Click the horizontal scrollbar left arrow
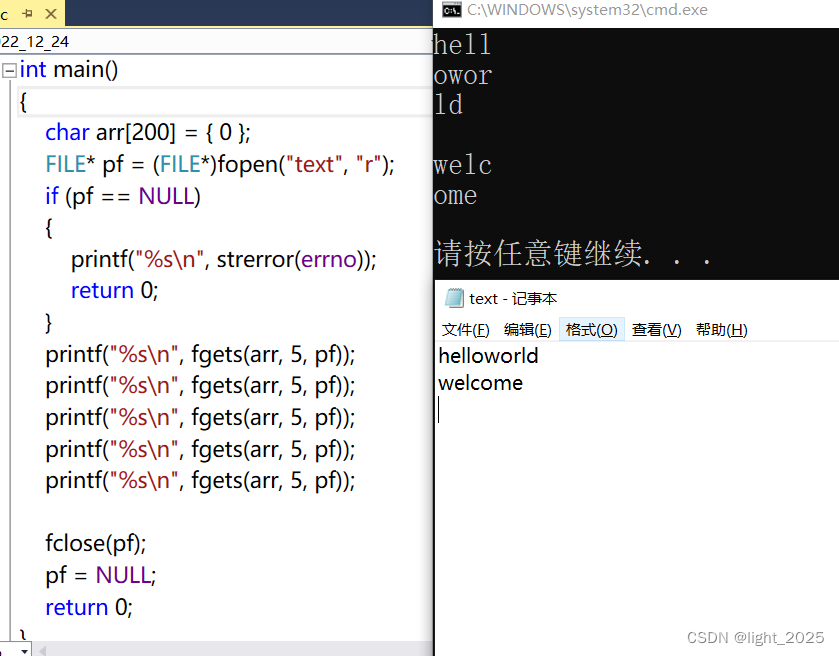Screen dimensions: 839x656 (x=42, y=651)
